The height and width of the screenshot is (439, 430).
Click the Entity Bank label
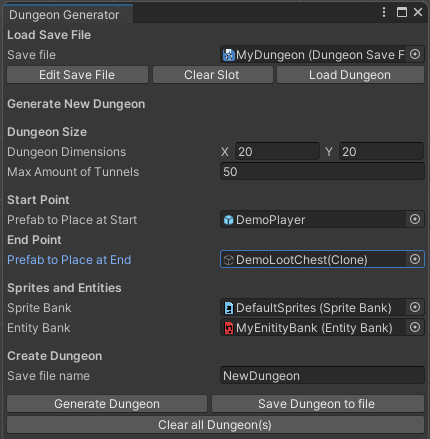click(39, 328)
